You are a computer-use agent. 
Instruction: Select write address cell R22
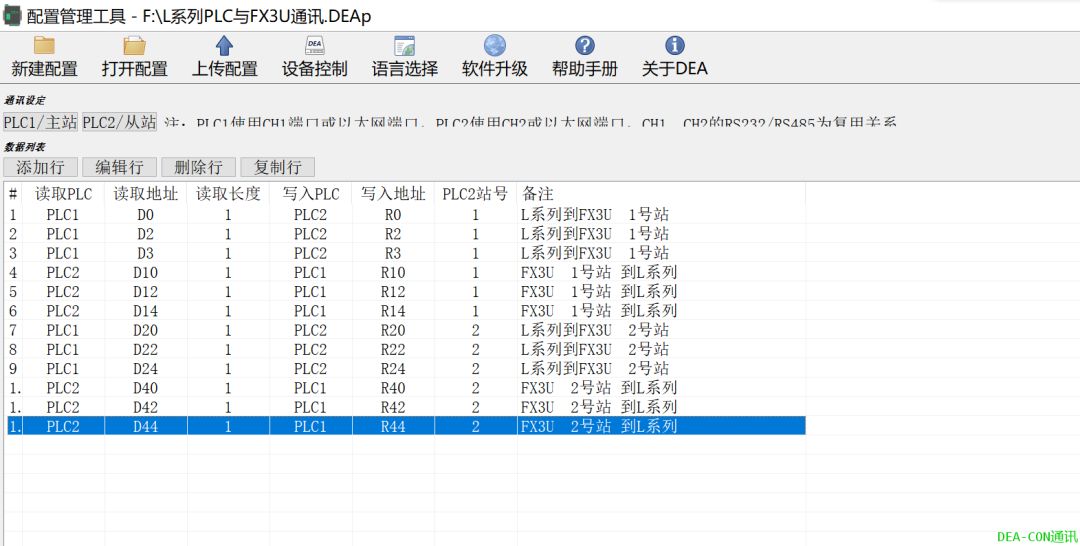(x=393, y=349)
